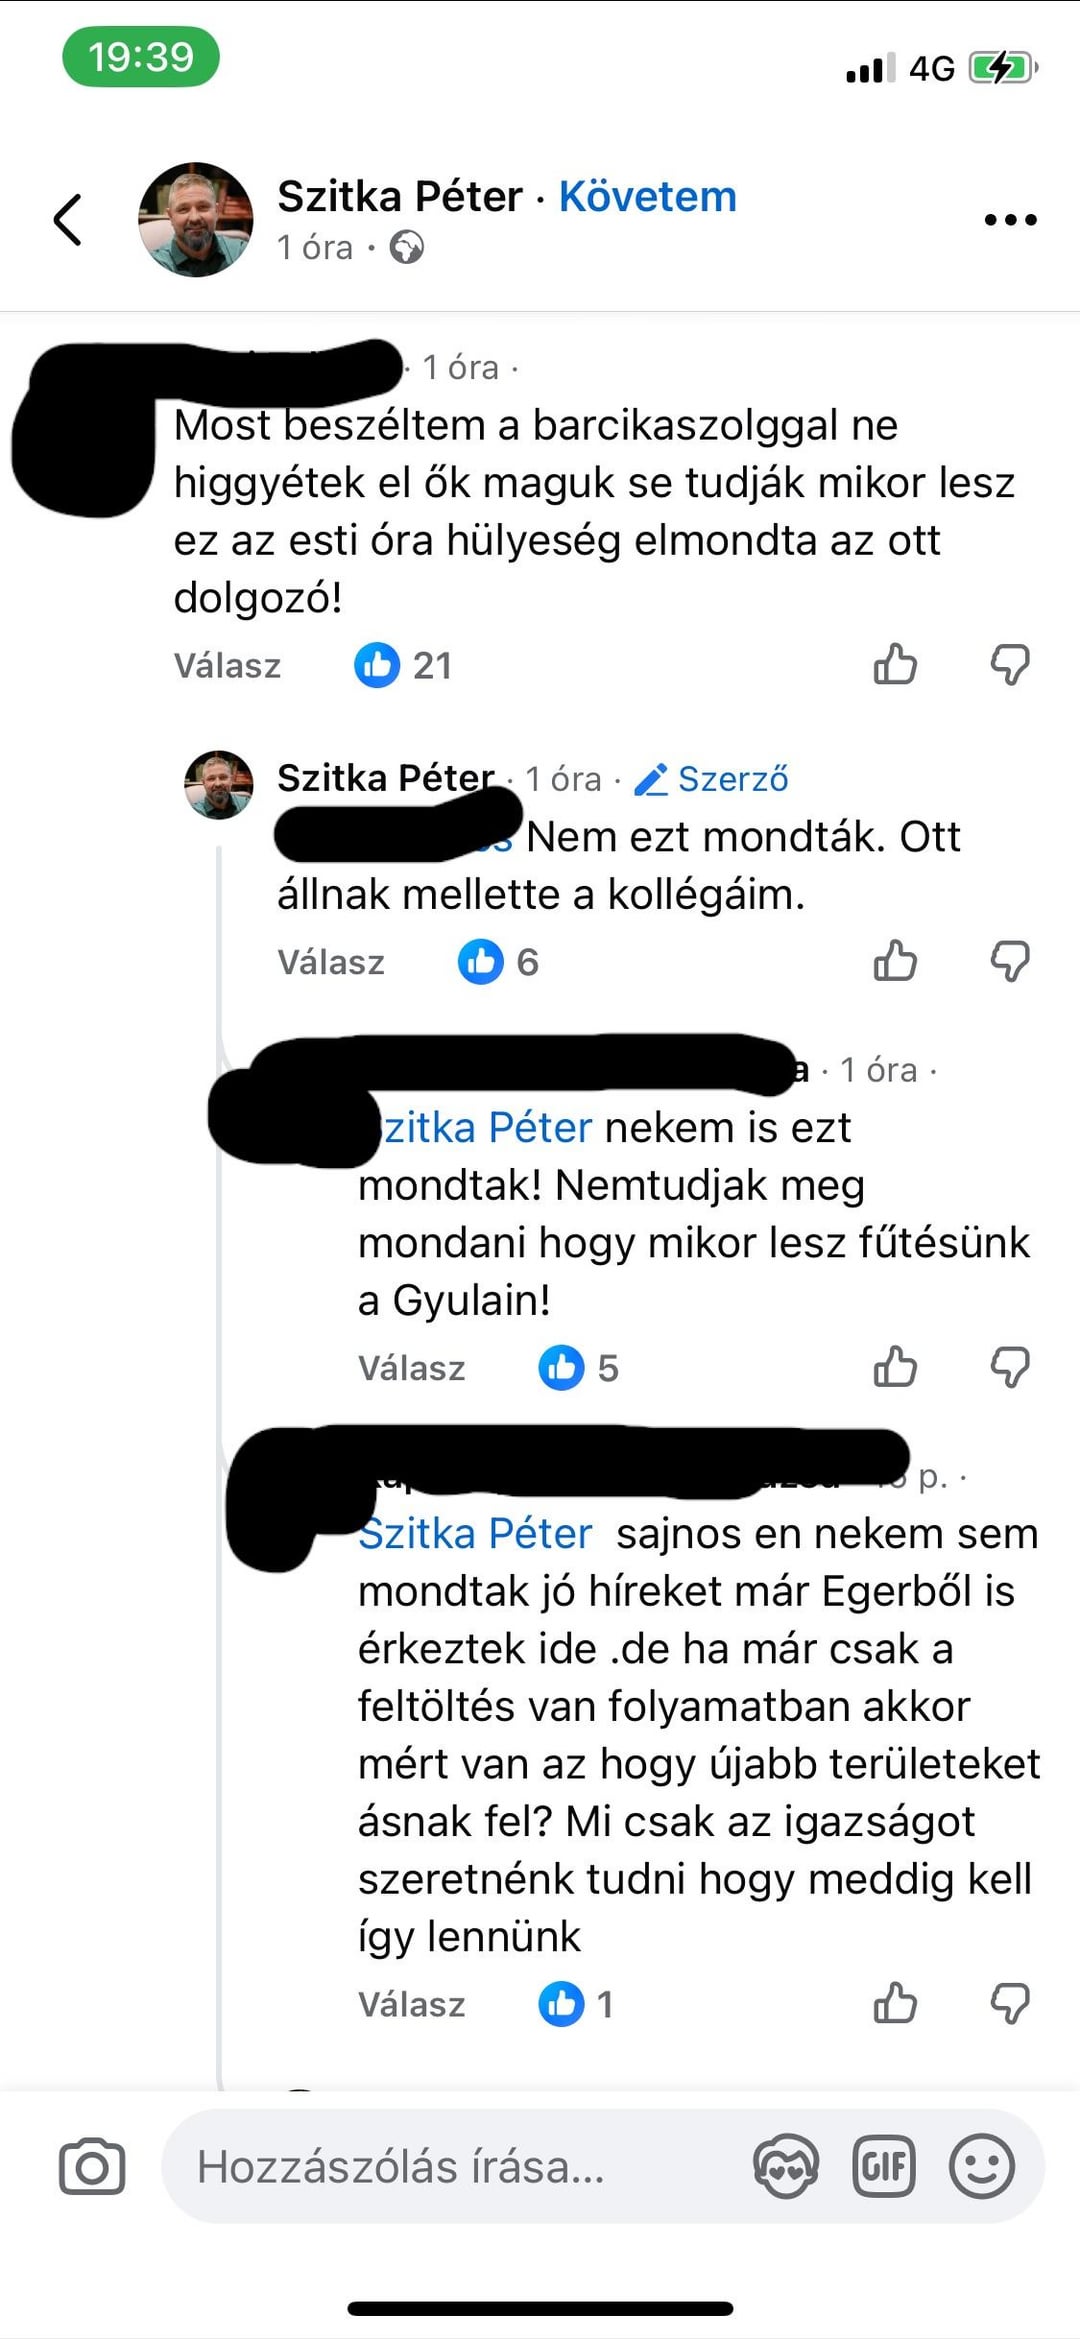
Task: Like Szitka Péter's author reply
Action: click(895, 961)
